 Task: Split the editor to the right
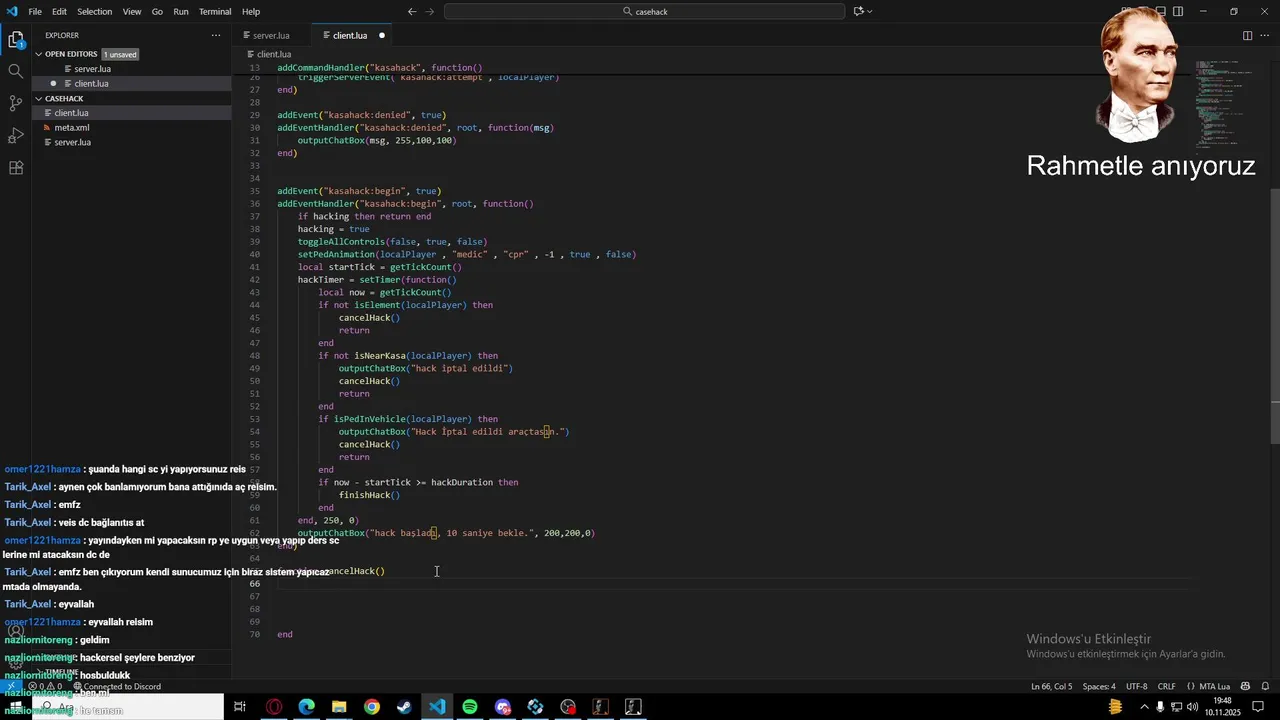1247,35
